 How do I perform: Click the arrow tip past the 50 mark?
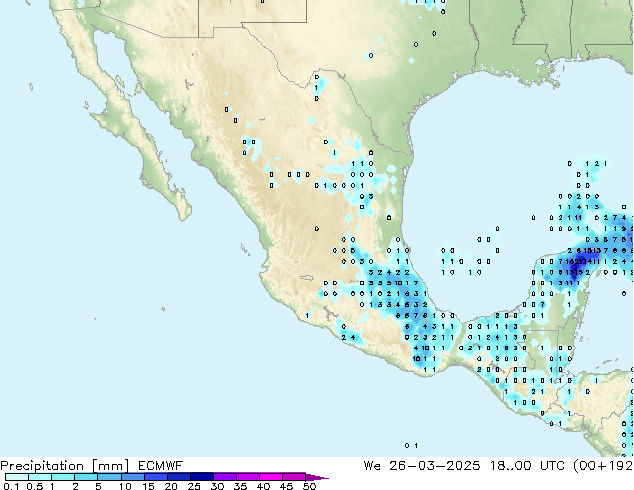[317, 478]
